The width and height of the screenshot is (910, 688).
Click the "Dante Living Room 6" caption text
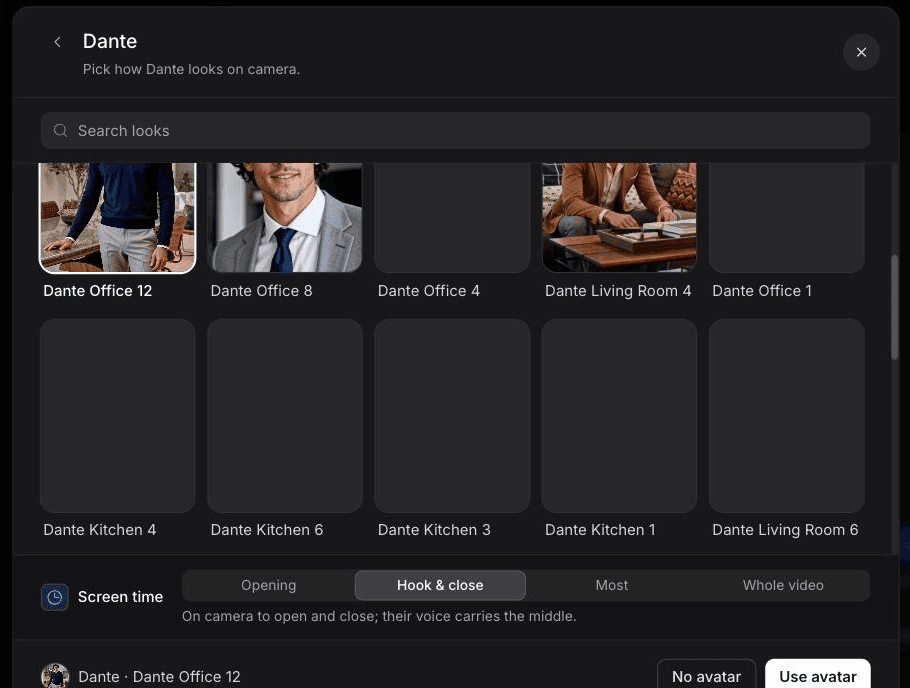click(x=785, y=530)
